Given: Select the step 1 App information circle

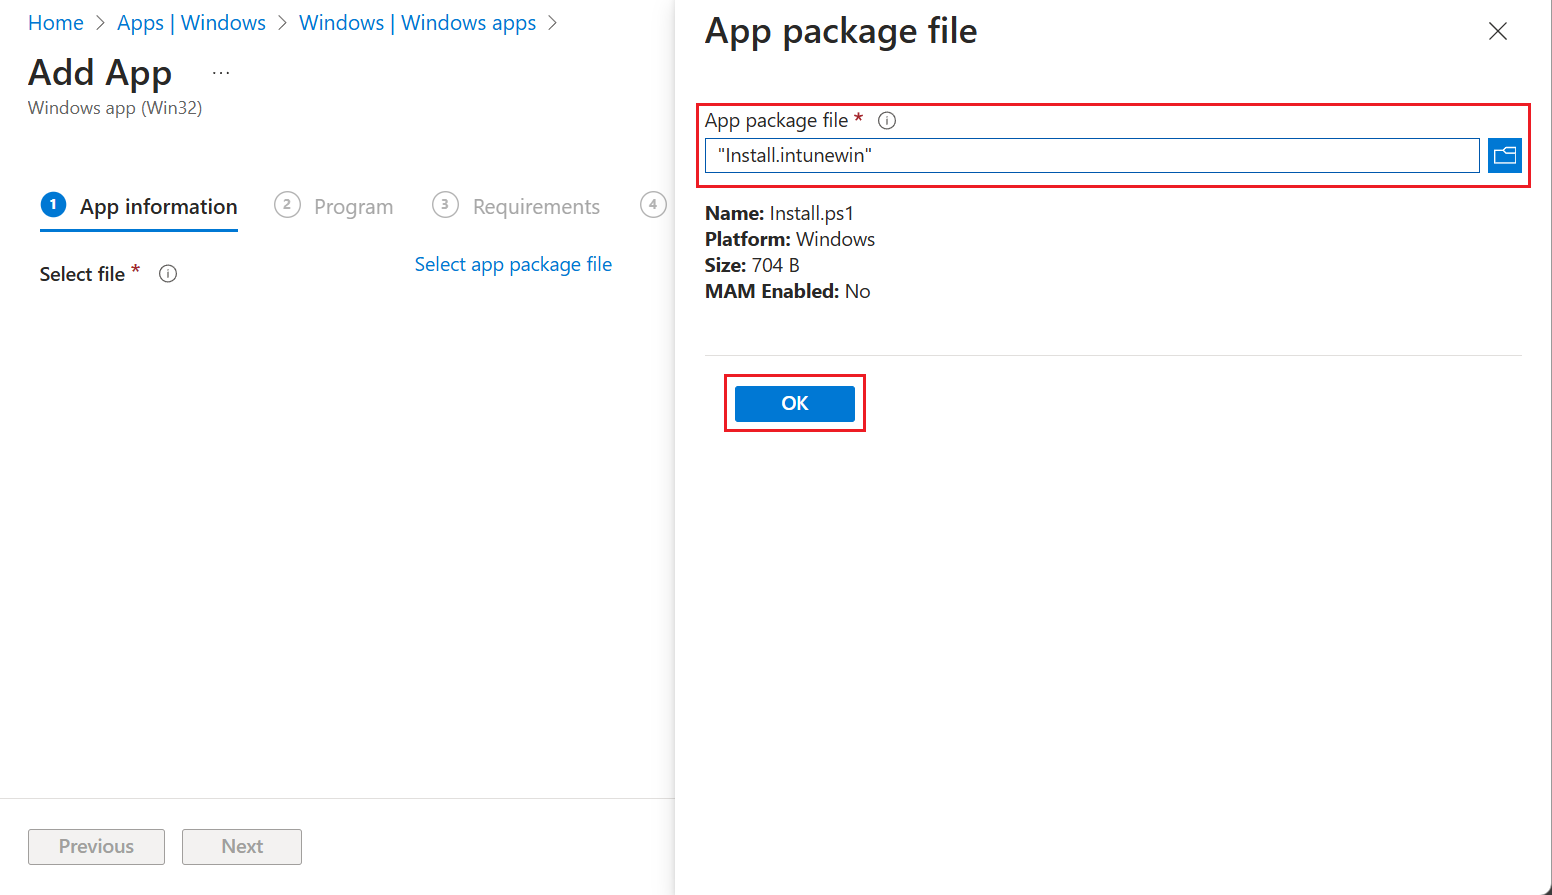Looking at the screenshot, I should pyautogui.click(x=52, y=204).
